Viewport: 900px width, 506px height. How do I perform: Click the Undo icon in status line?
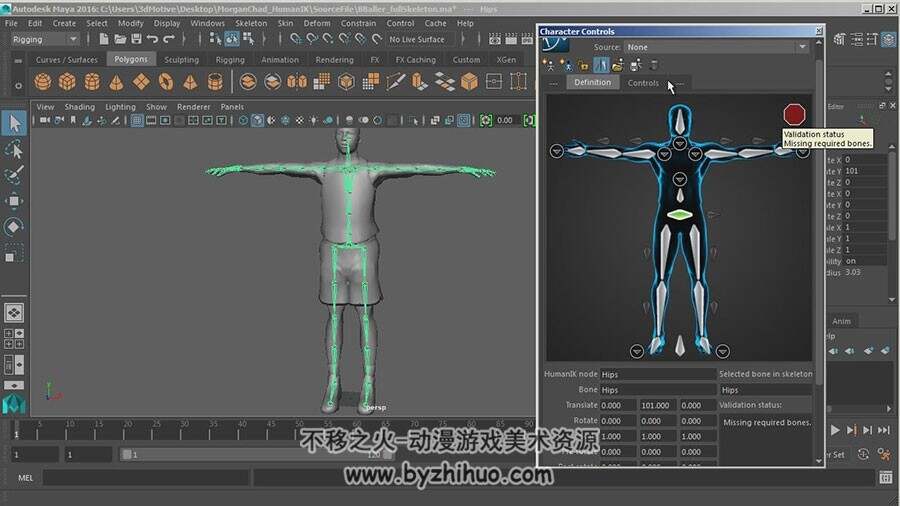[x=152, y=39]
